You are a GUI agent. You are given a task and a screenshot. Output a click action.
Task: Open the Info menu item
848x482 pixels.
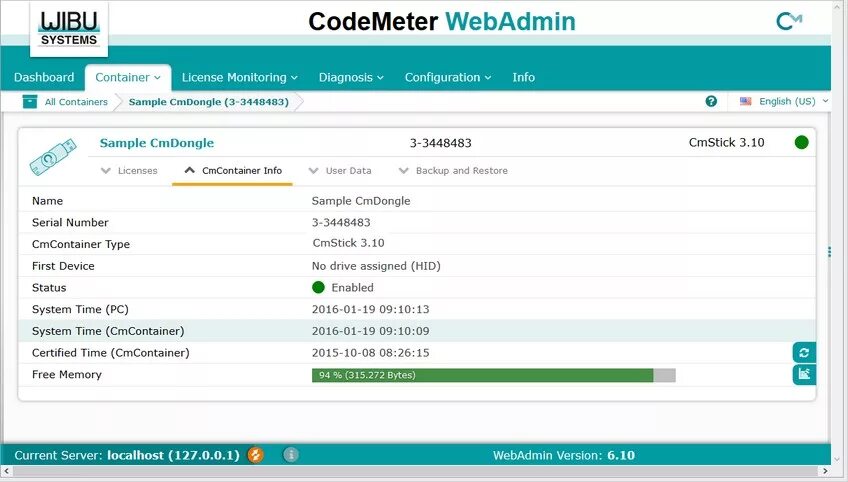(x=524, y=77)
